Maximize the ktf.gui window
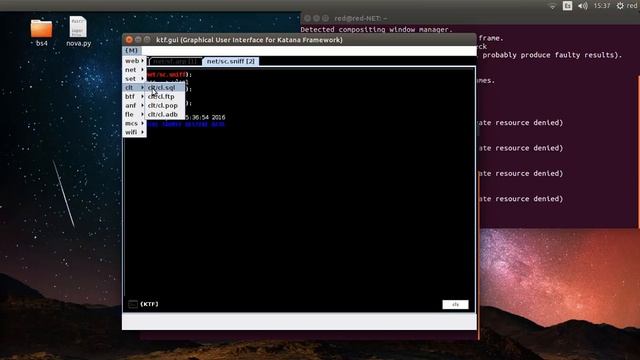The width and height of the screenshot is (640, 360). 147,40
